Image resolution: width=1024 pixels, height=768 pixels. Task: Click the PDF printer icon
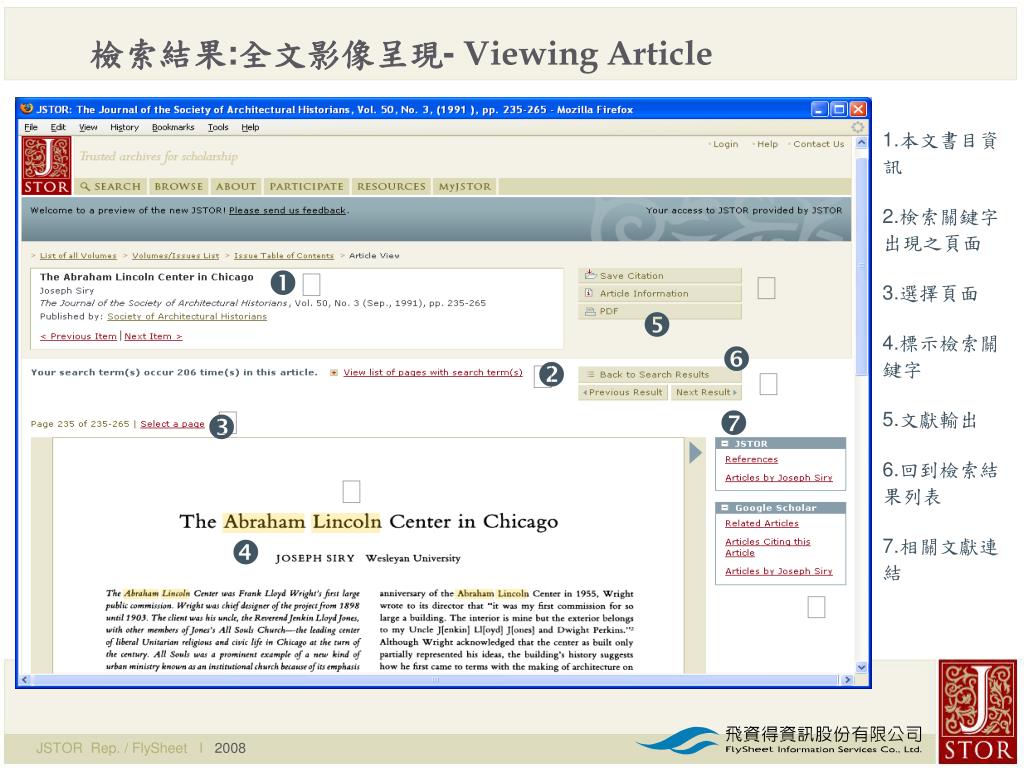click(590, 312)
